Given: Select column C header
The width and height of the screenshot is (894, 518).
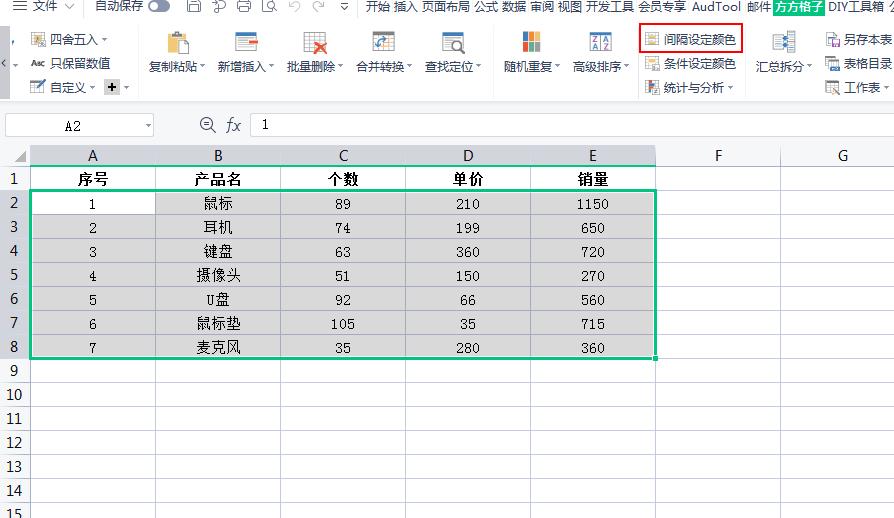Looking at the screenshot, I should (x=343, y=156).
